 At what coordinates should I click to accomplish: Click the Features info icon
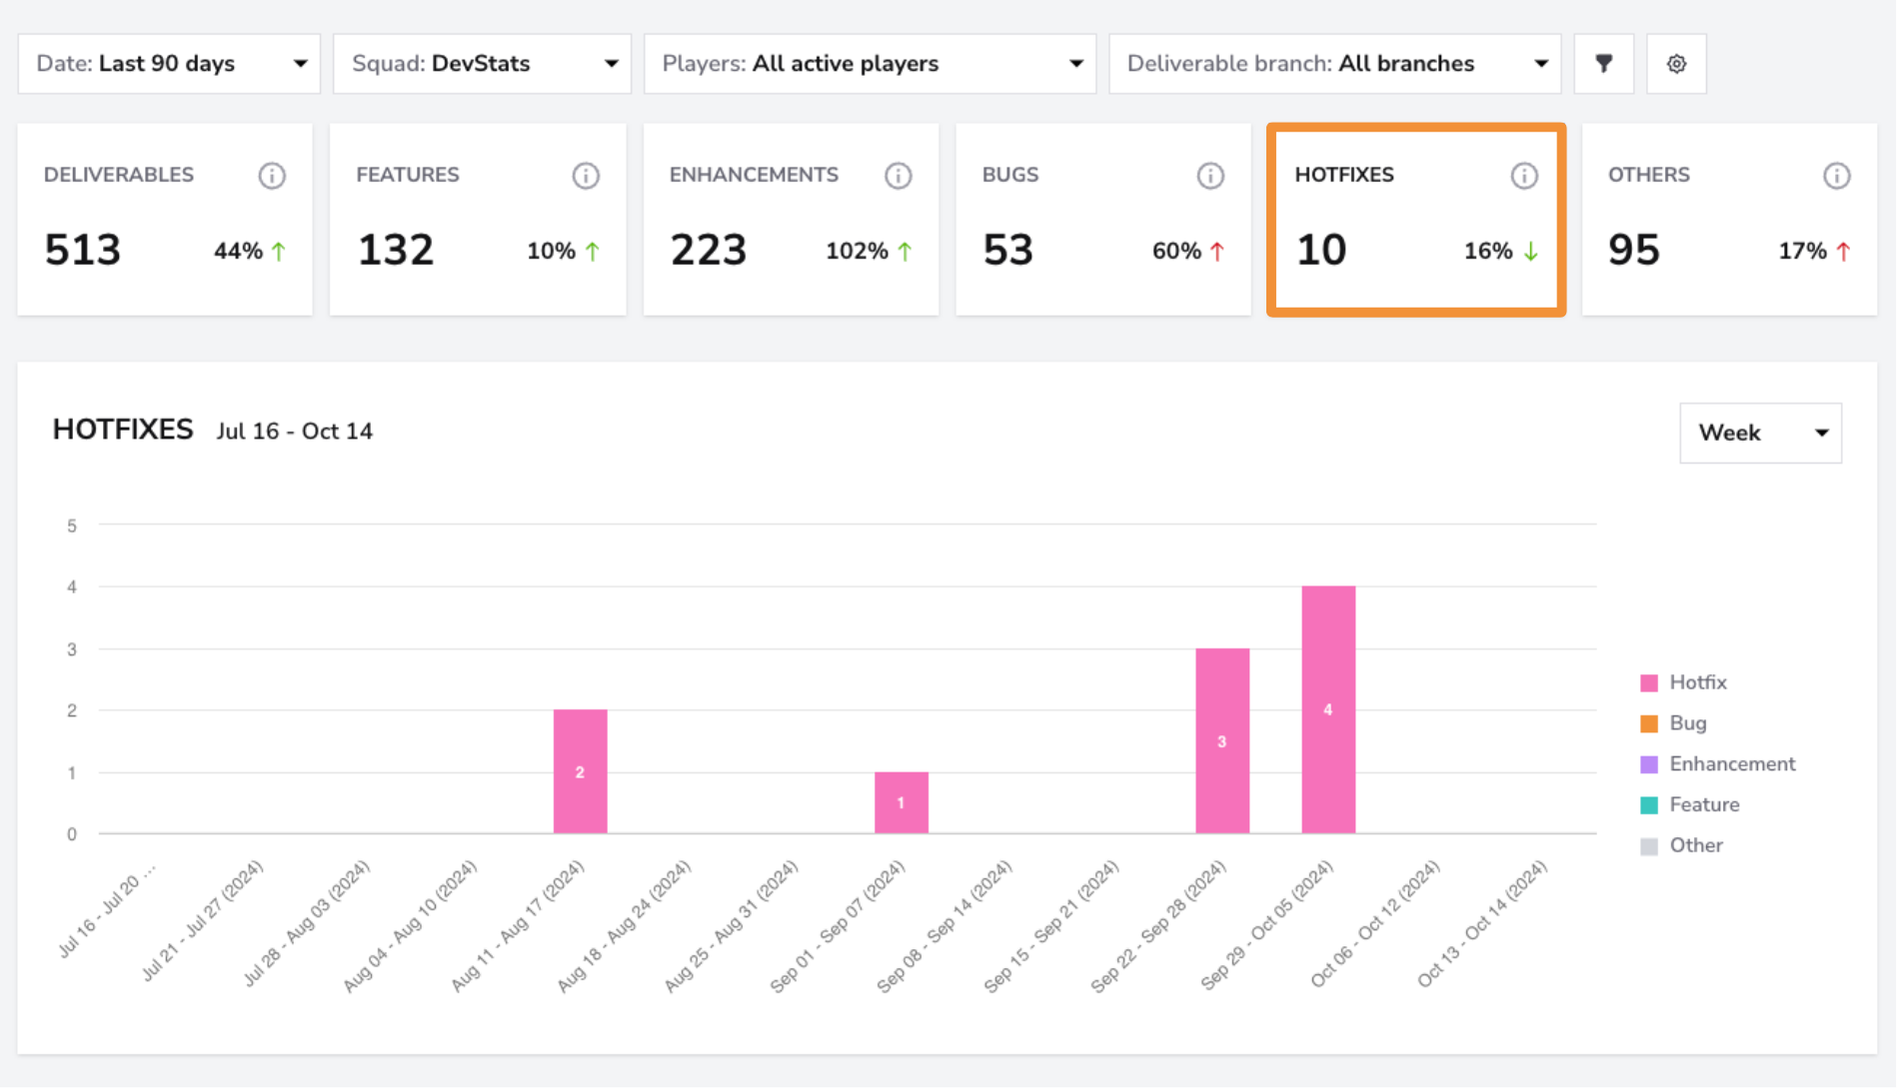coord(586,176)
